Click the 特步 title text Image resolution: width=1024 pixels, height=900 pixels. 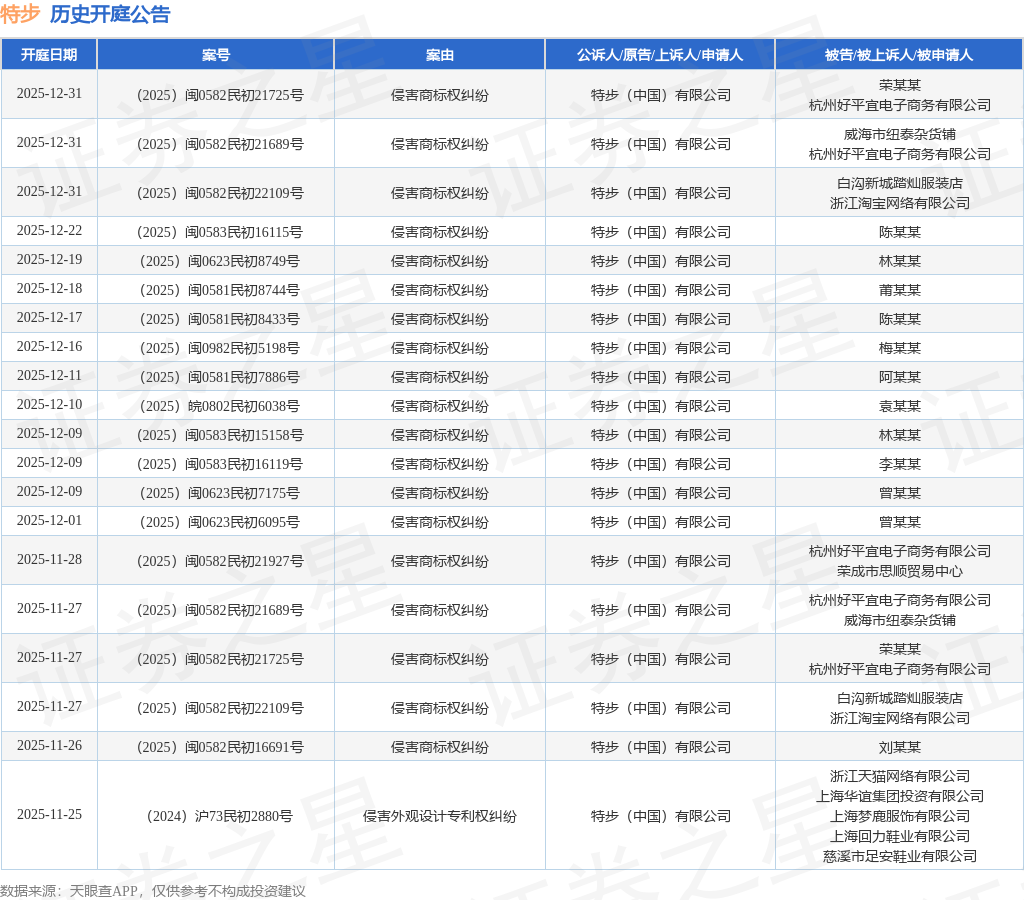point(20,14)
